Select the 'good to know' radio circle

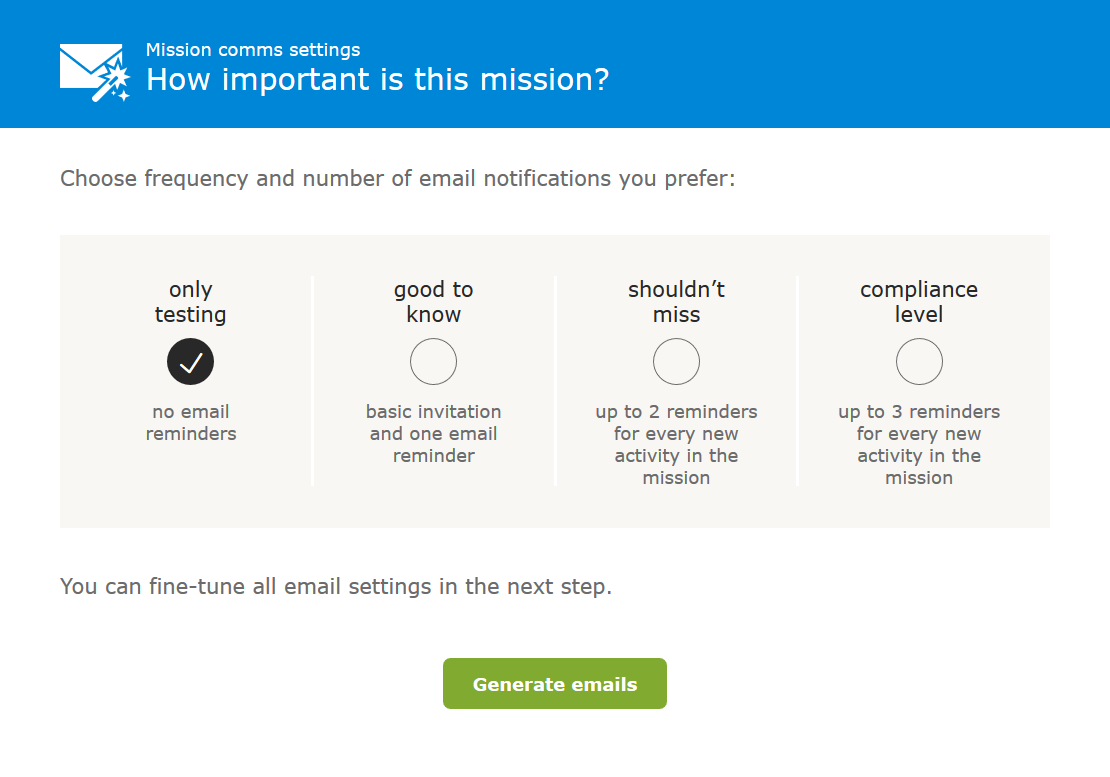tap(433, 362)
